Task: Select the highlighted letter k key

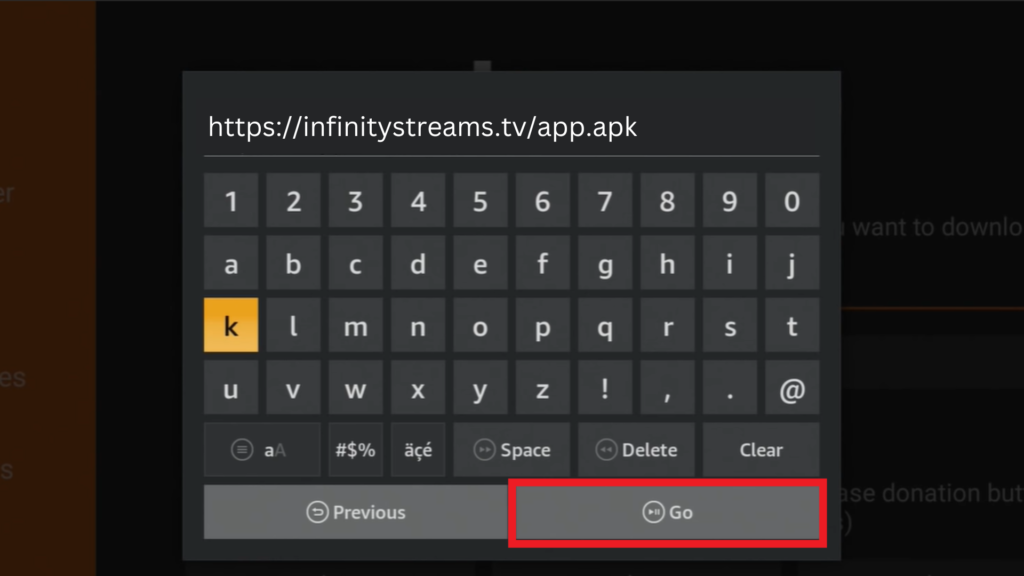Action: [231, 325]
